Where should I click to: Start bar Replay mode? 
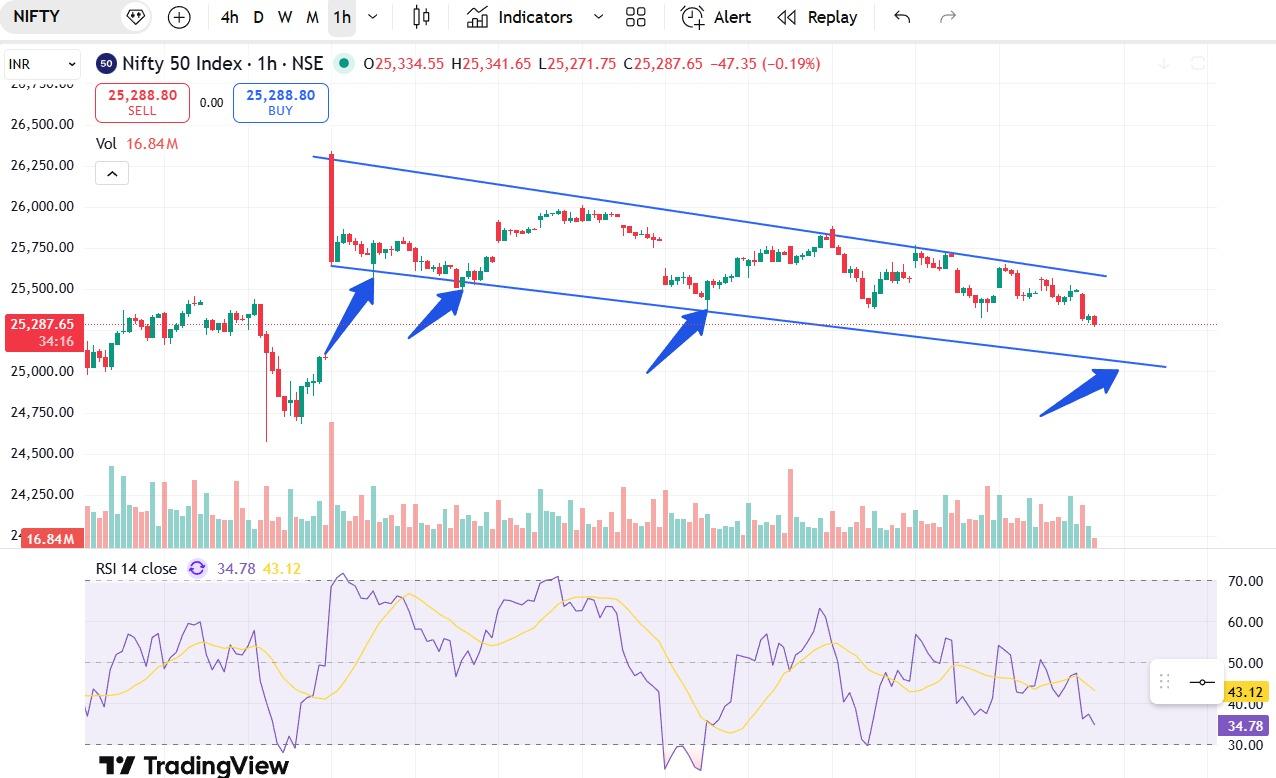tap(818, 17)
